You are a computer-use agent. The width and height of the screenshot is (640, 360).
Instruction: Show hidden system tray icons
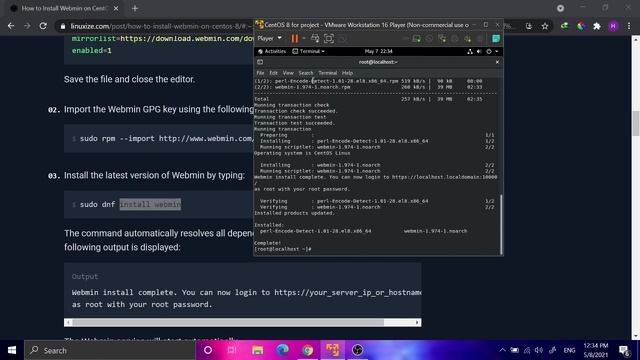point(502,350)
